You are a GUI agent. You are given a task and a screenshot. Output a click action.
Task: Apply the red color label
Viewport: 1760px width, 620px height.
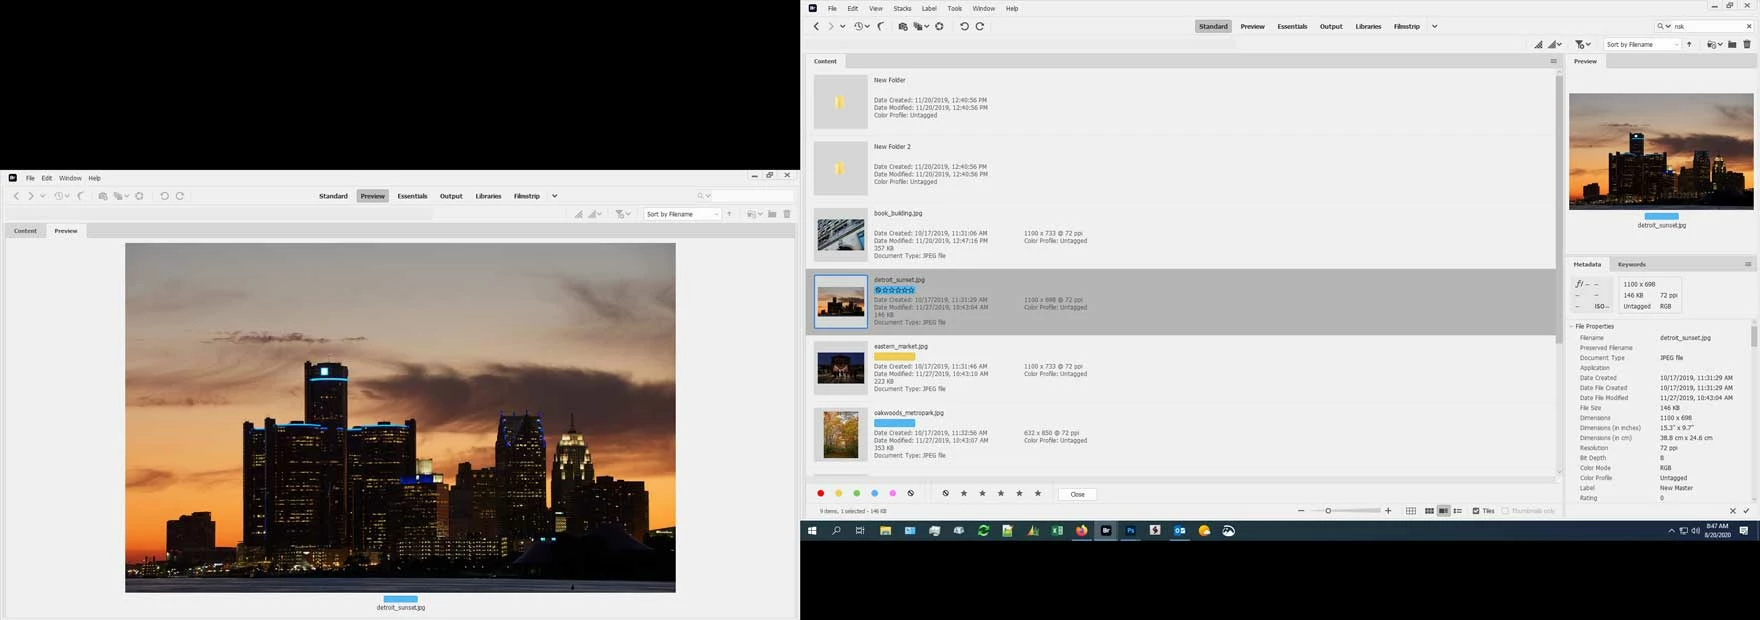tap(821, 493)
